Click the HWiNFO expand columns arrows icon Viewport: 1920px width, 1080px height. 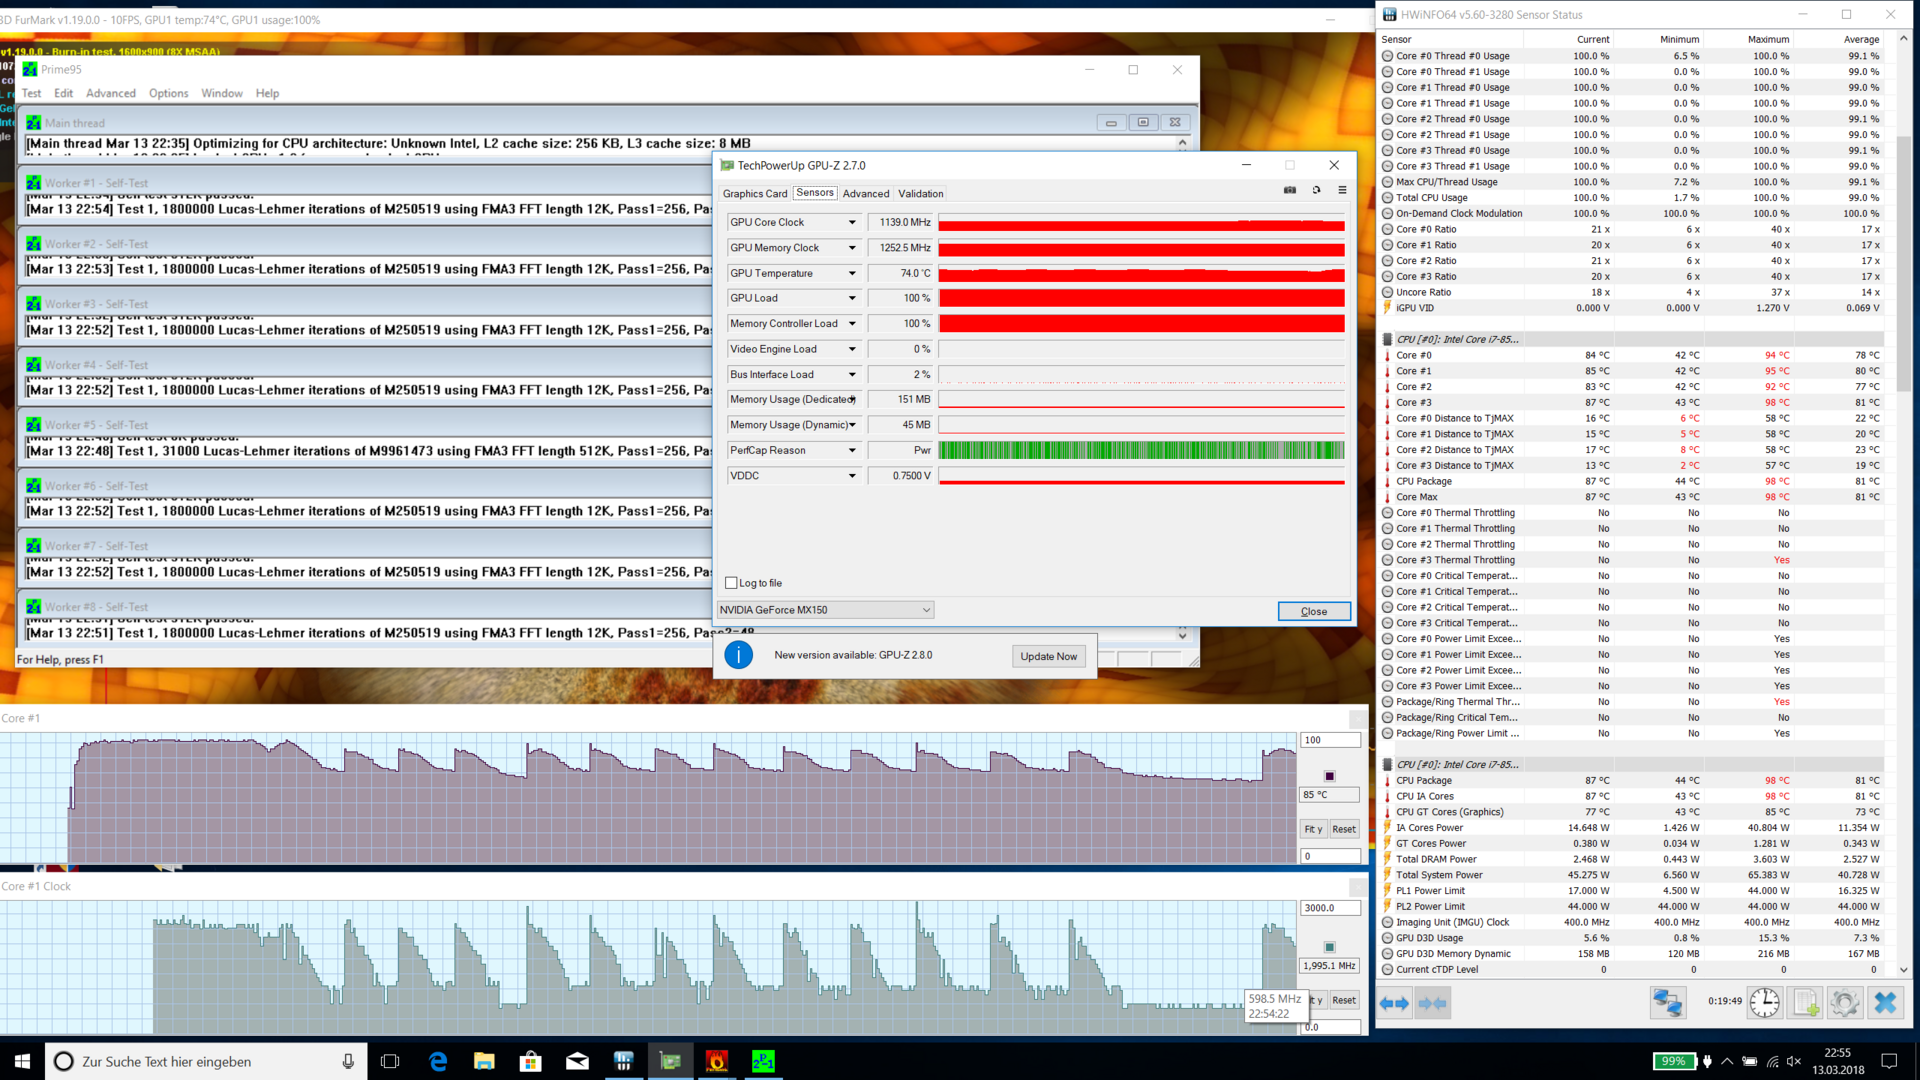click(x=1394, y=1003)
